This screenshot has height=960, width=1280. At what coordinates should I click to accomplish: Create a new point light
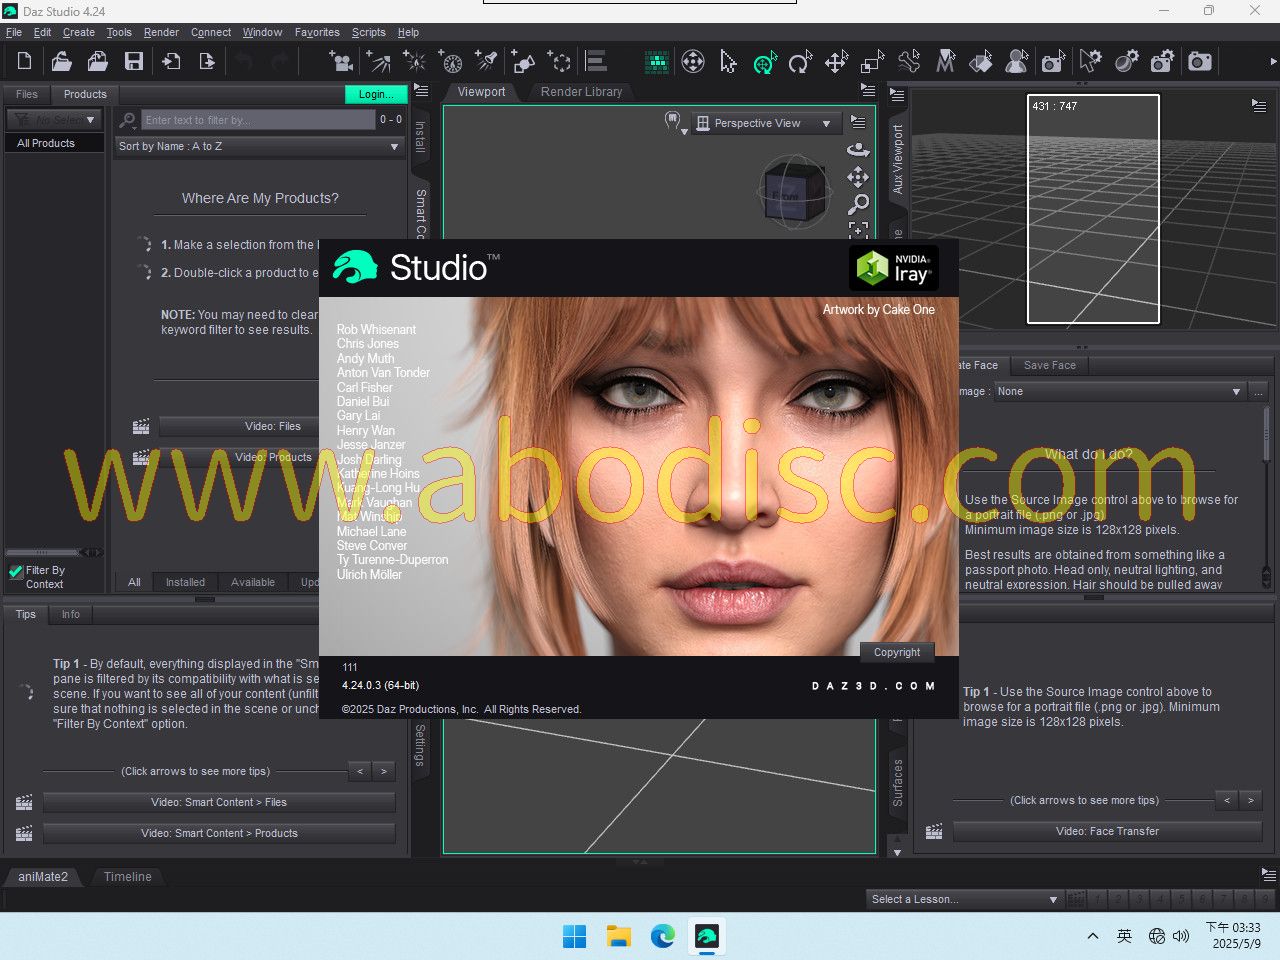(x=414, y=62)
